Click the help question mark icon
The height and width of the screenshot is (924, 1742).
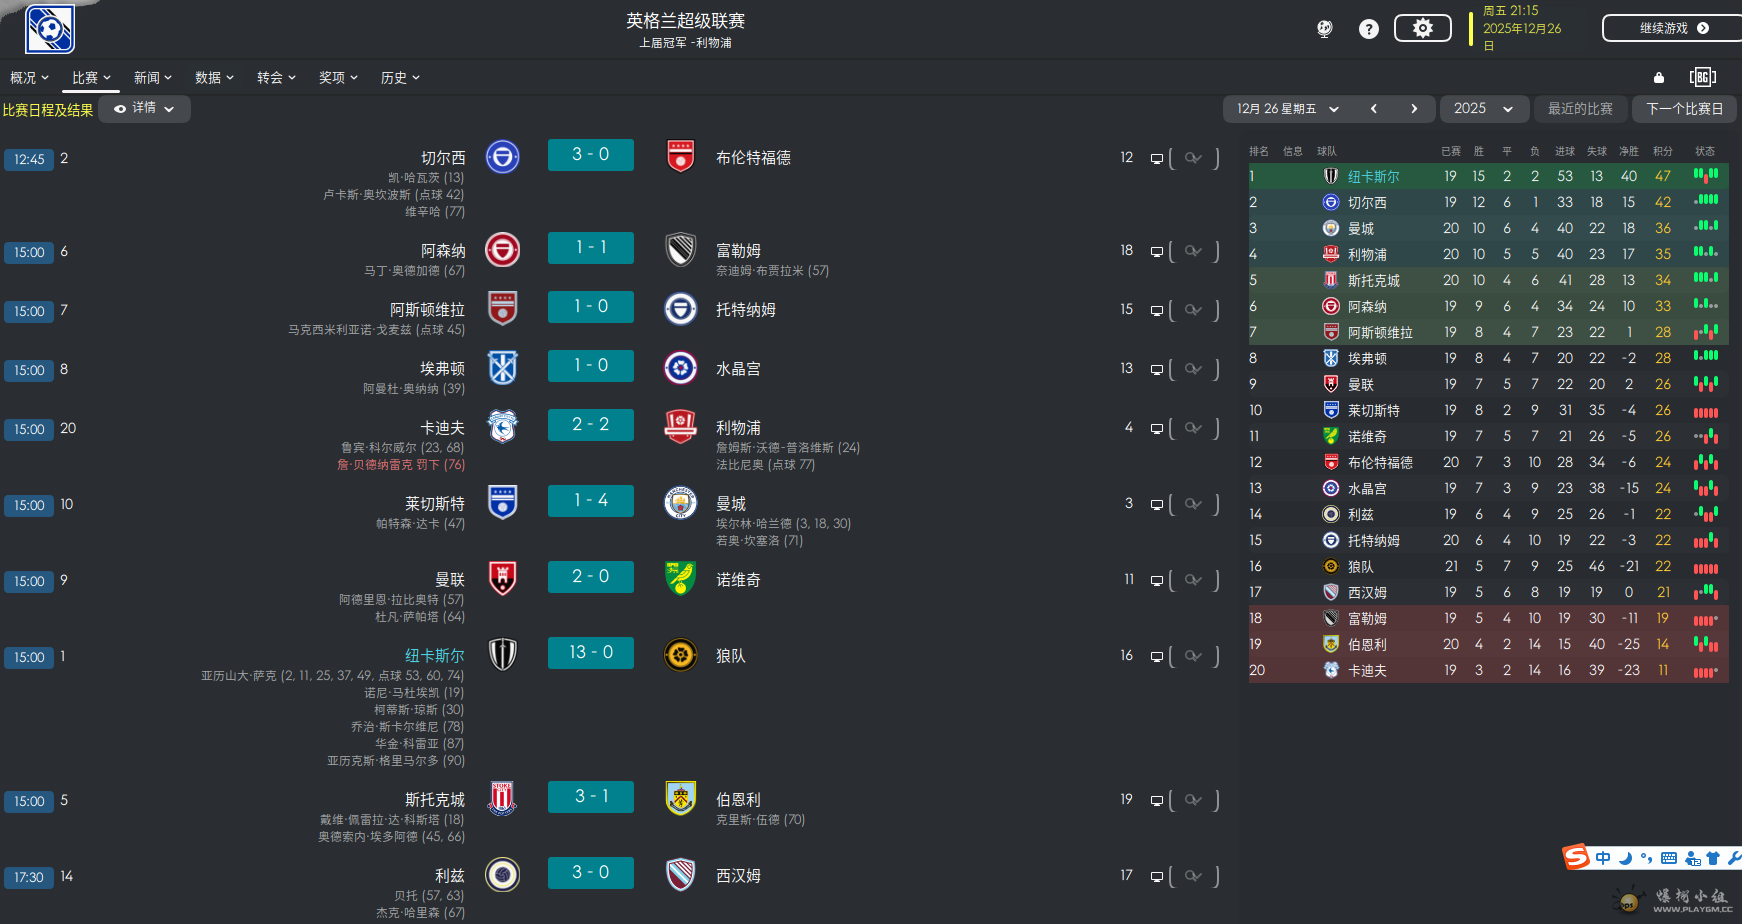pos(1369,29)
